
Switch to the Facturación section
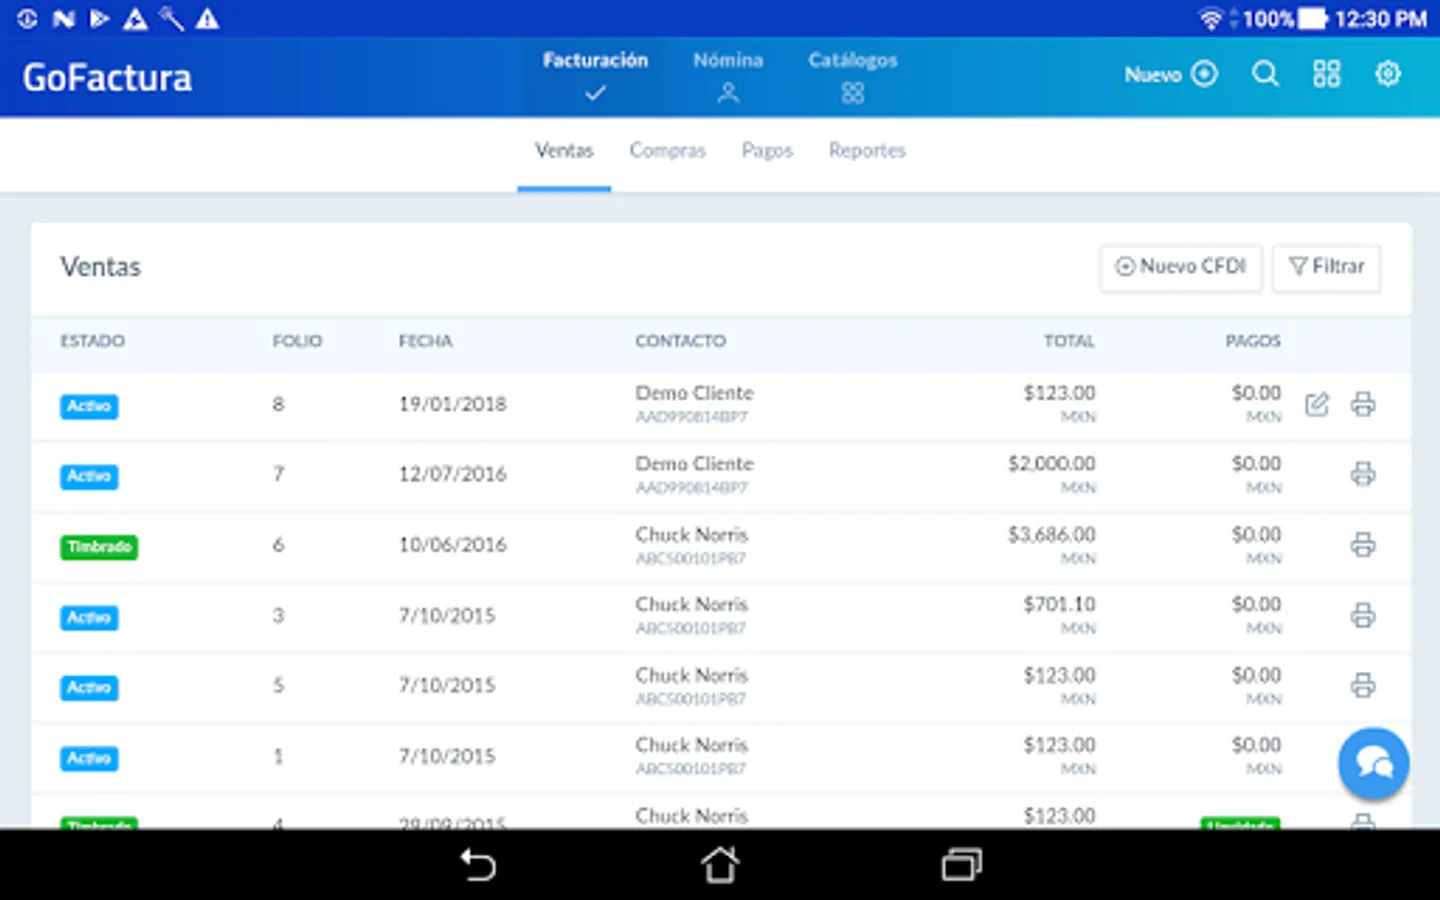click(595, 76)
